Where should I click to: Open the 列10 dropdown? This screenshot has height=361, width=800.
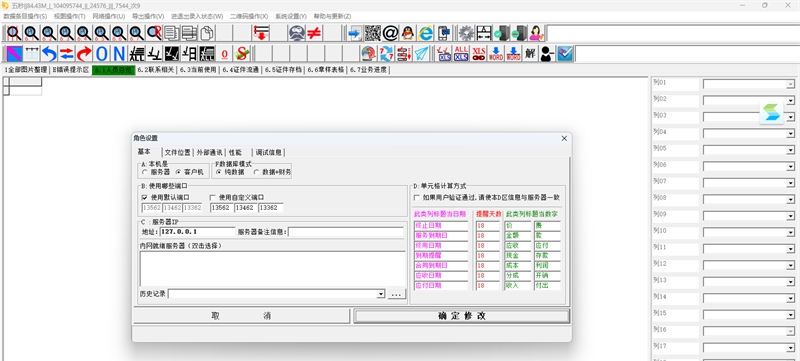791,233
